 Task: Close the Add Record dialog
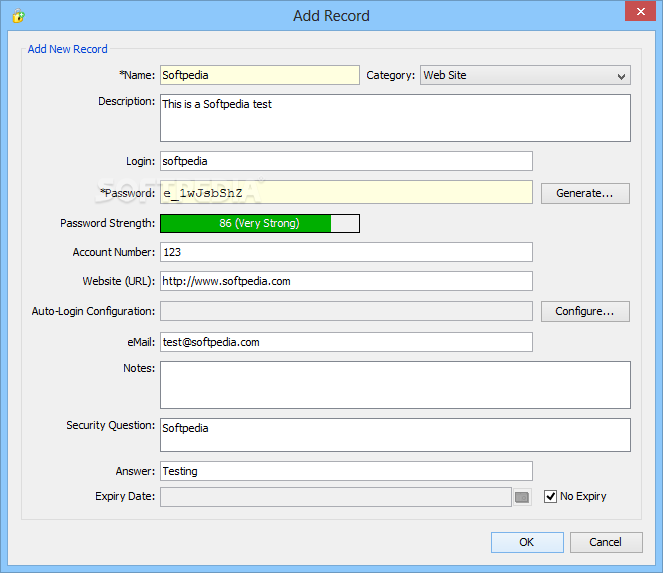pos(640,11)
